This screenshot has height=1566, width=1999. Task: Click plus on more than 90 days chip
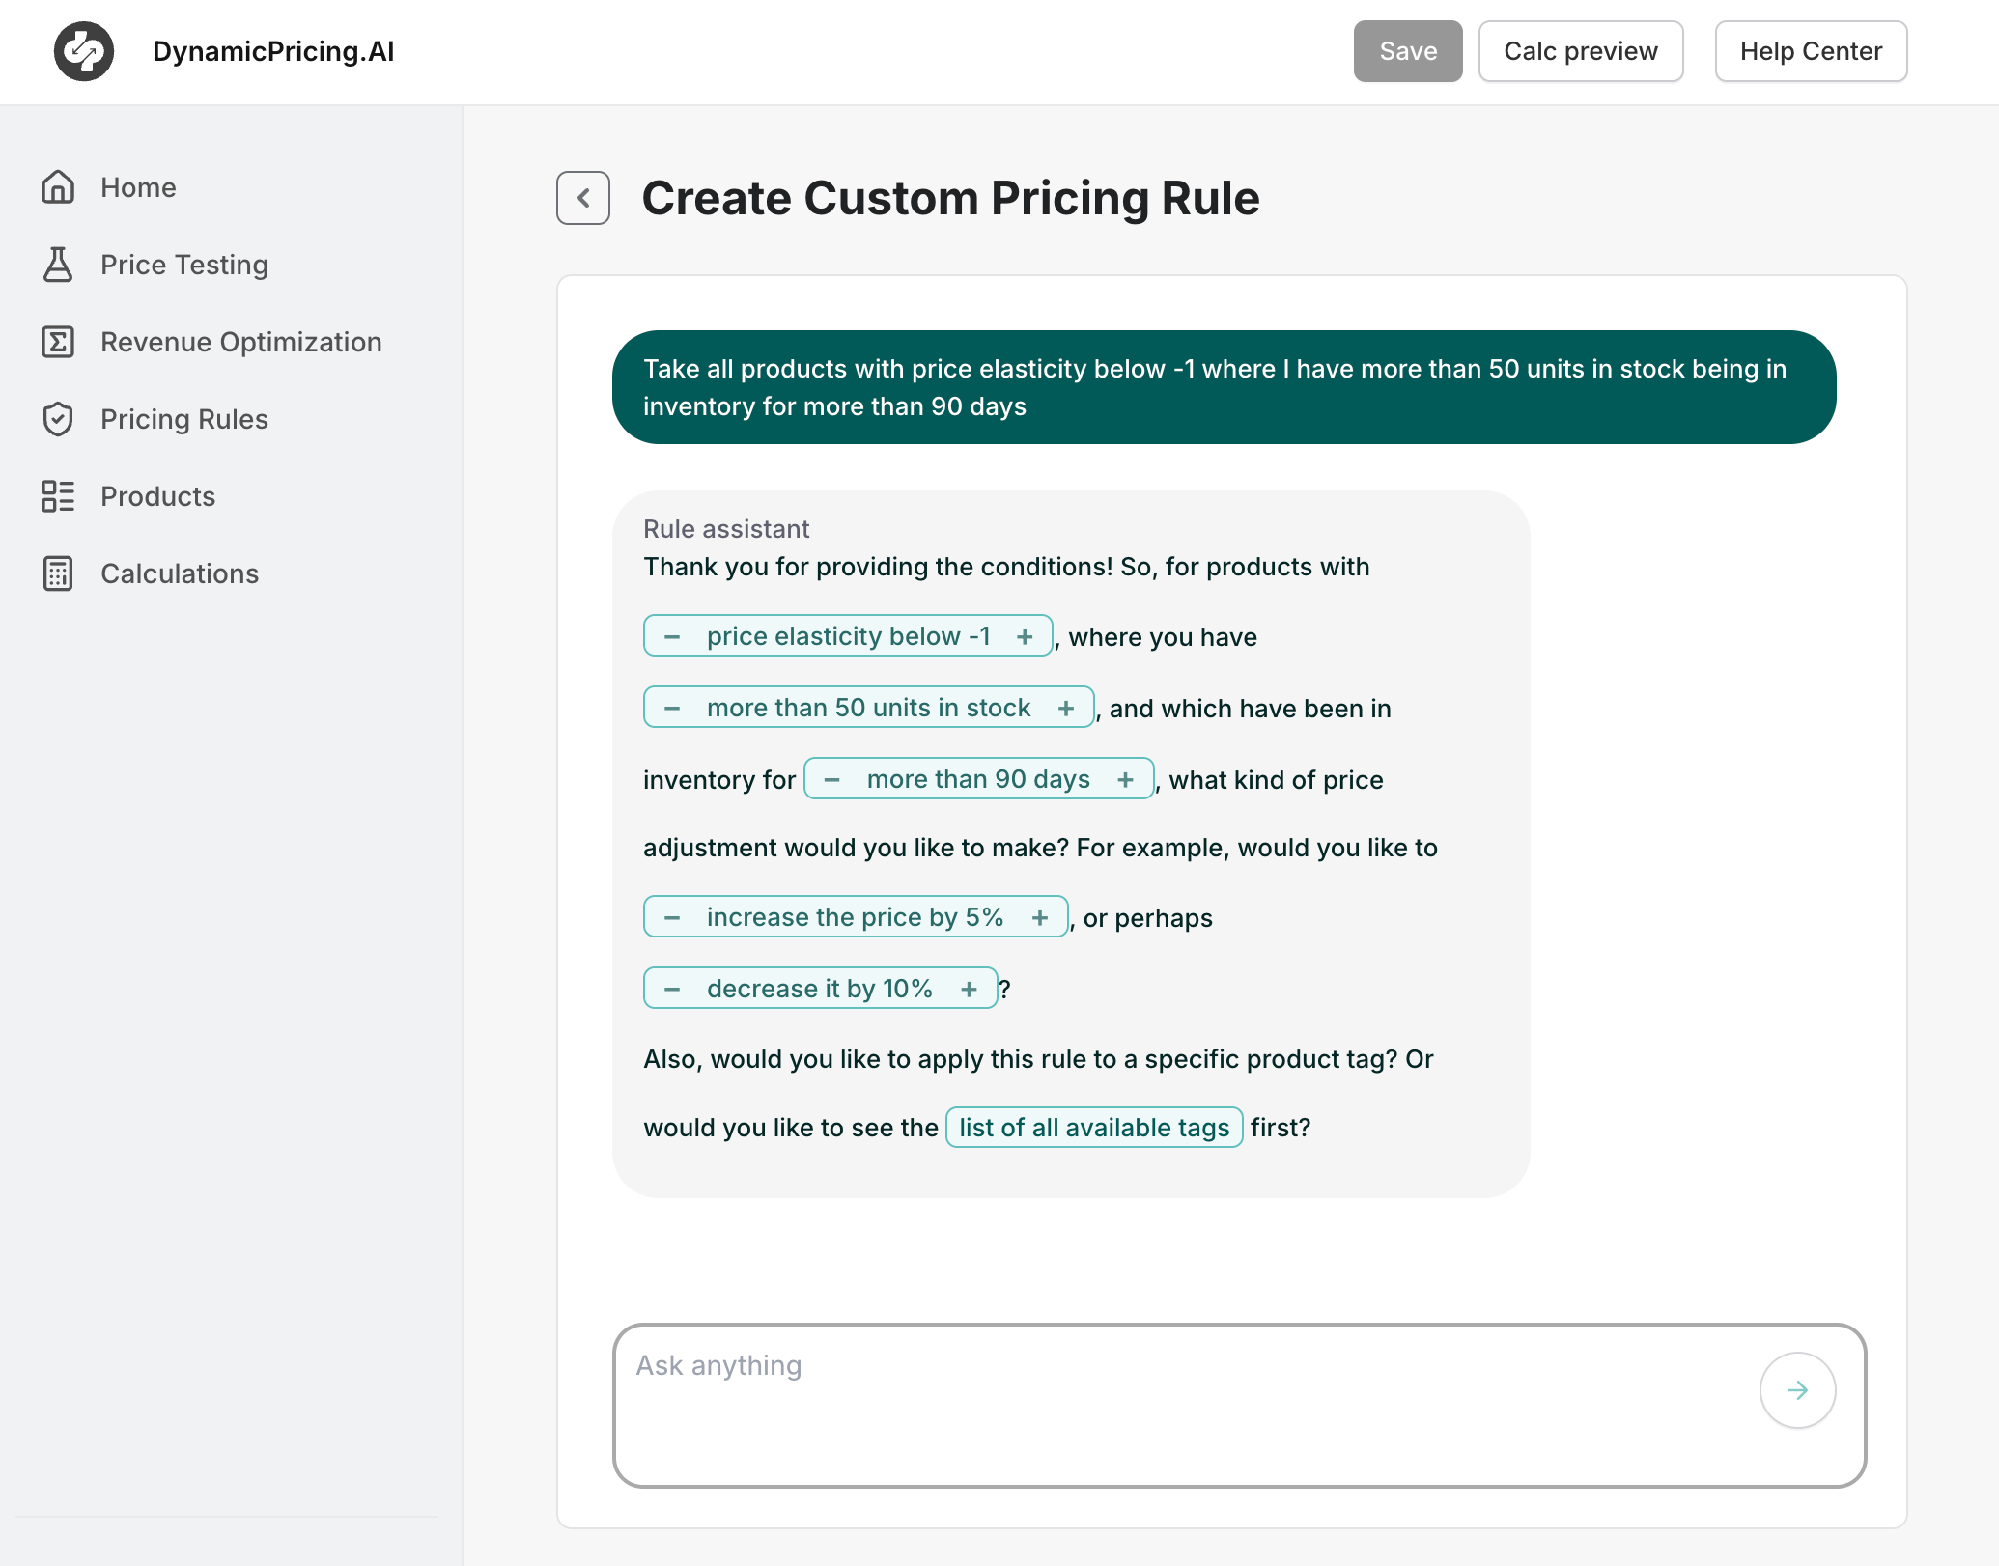click(x=1126, y=779)
